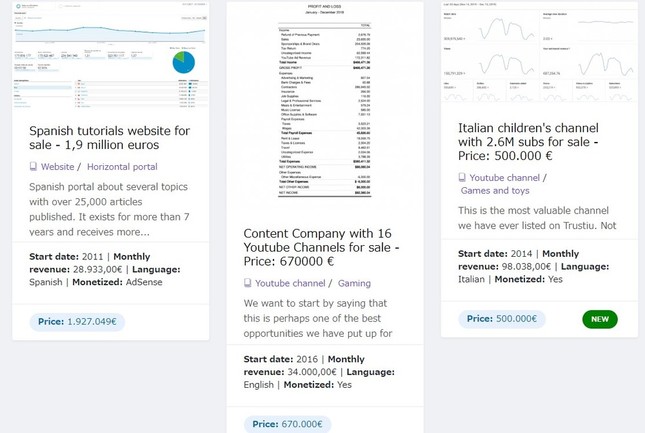
Task: Click the Price 670.000€ badge
Action: coord(288,424)
